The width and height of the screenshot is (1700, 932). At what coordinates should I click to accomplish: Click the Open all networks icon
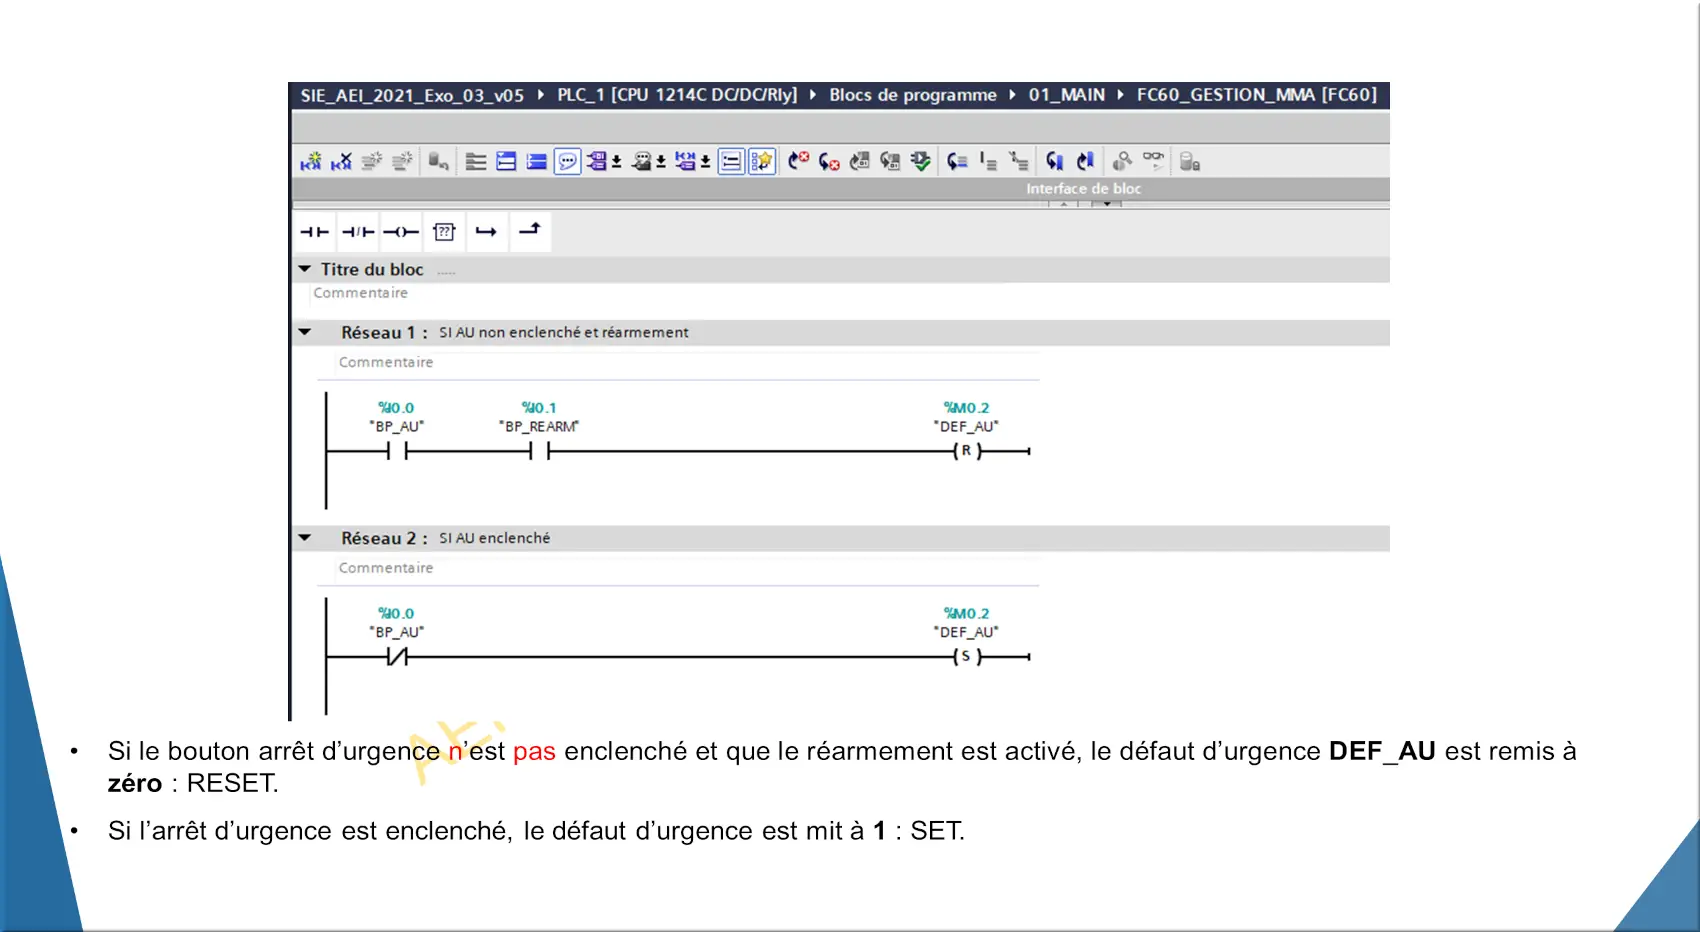click(506, 161)
